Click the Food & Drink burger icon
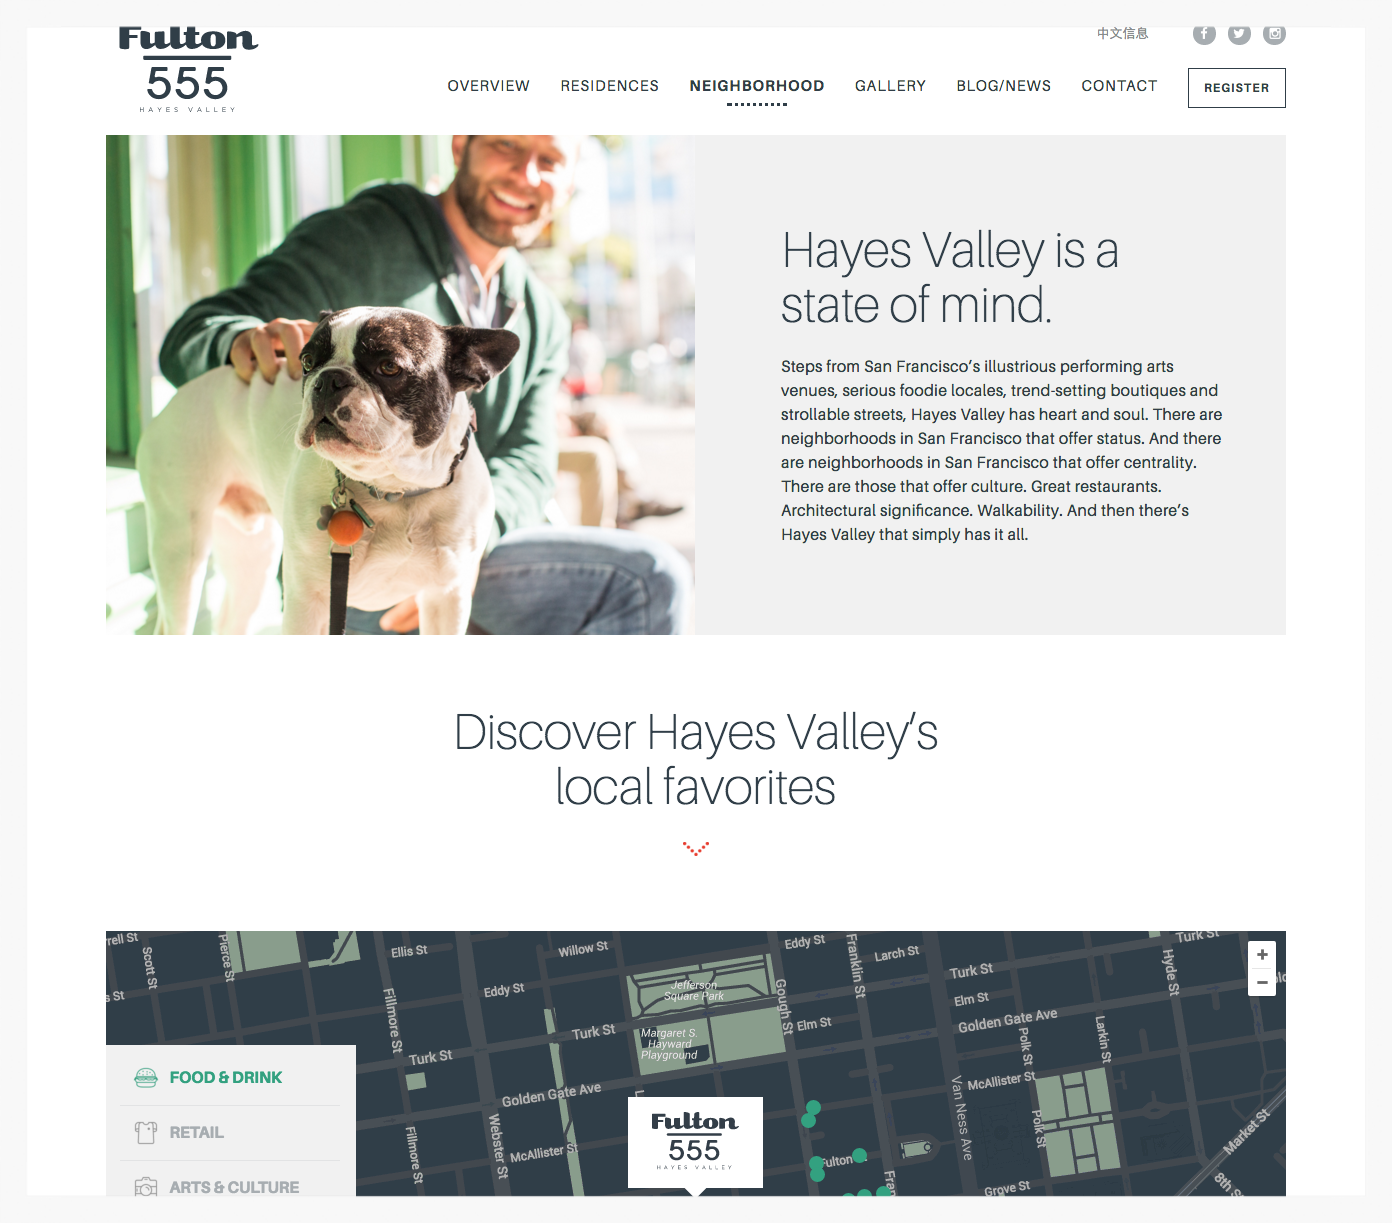Image resolution: width=1392 pixels, height=1223 pixels. (146, 1078)
